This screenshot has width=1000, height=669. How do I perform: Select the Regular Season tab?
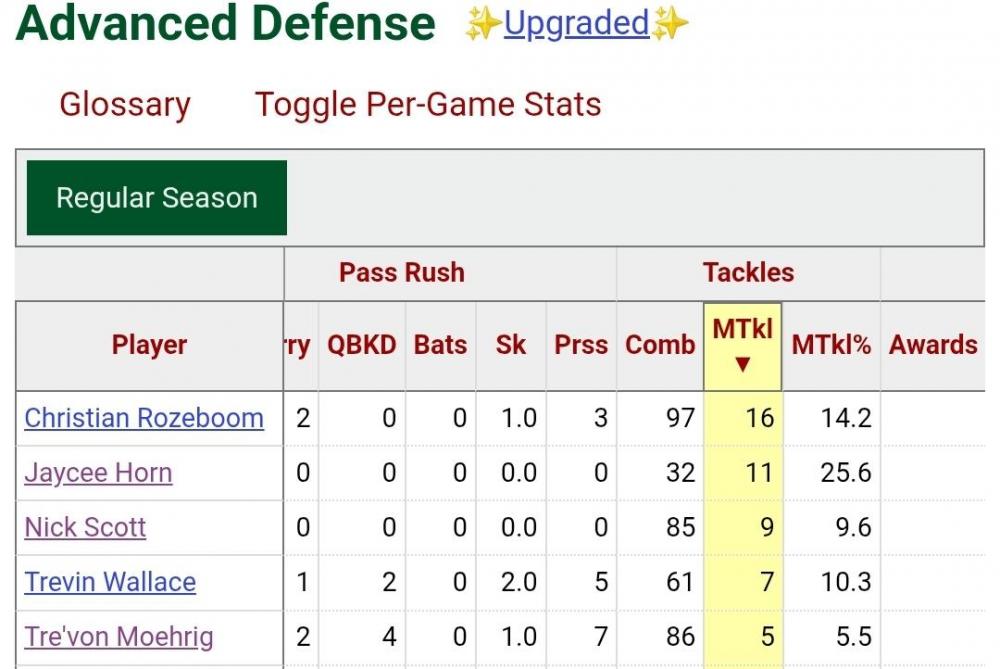click(x=157, y=198)
